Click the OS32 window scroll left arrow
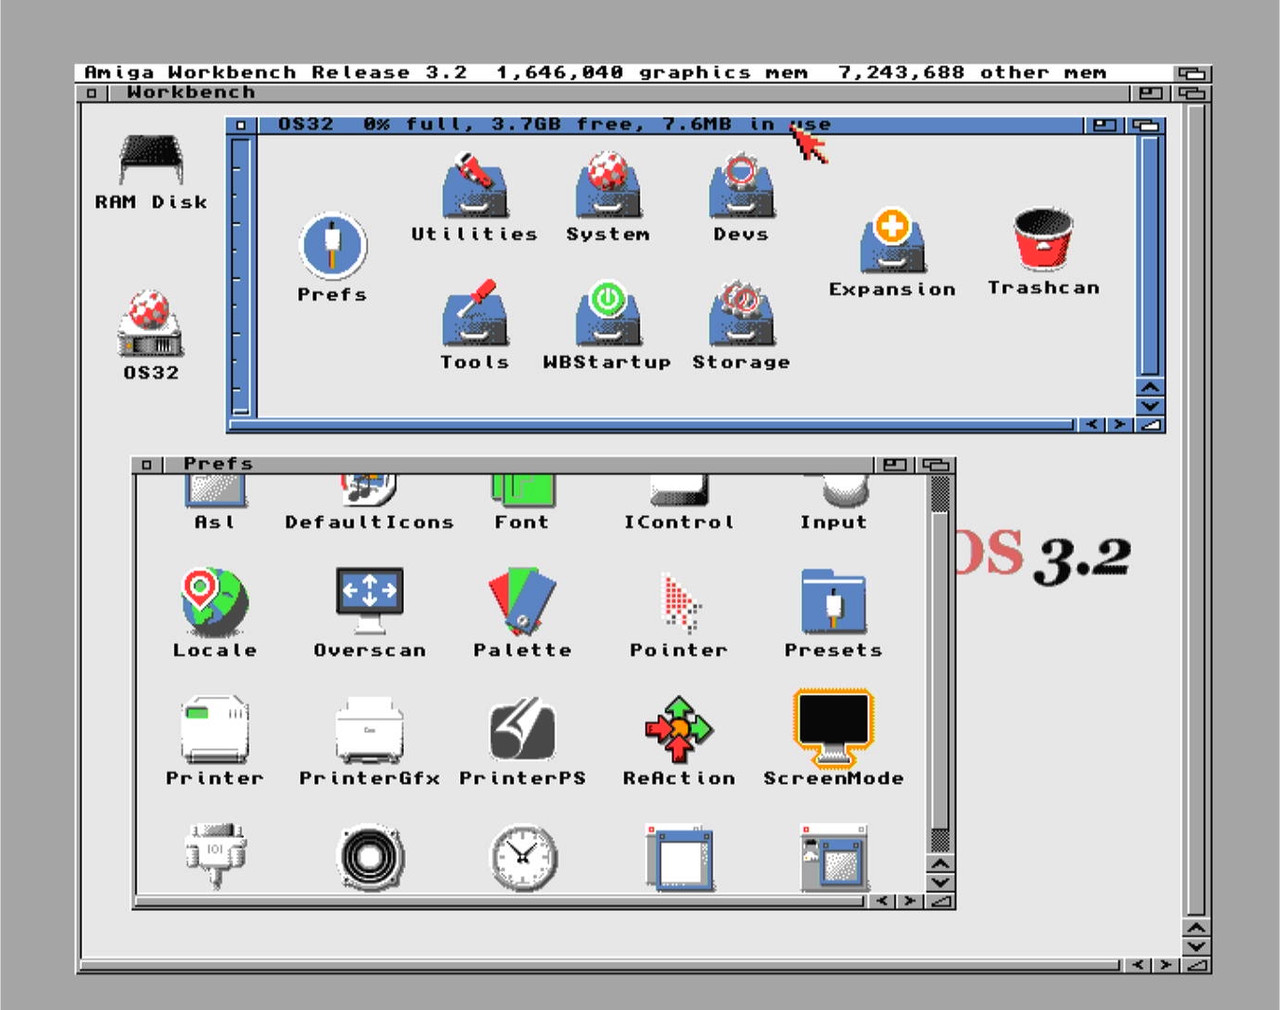1280x1010 pixels. point(1092,425)
